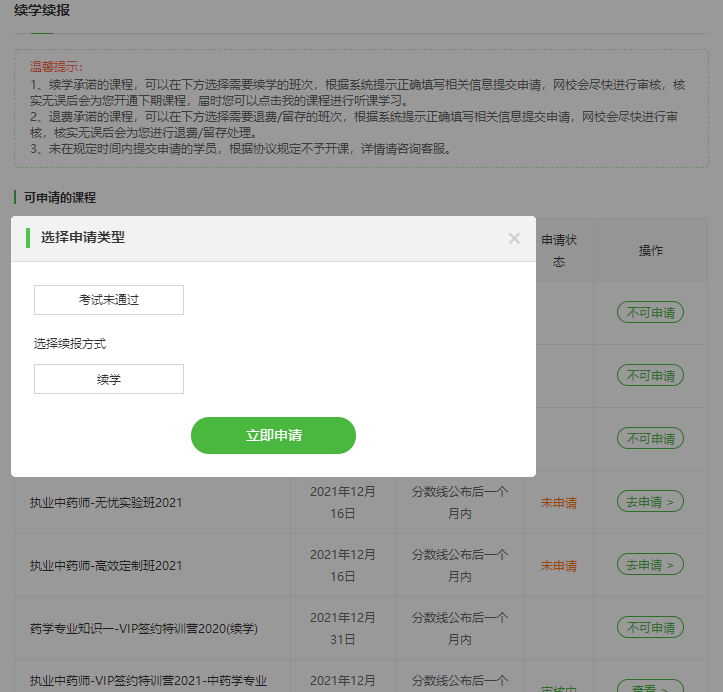Click the 续学续报 page heading
Image resolution: width=723 pixels, height=692 pixels.
pos(42,11)
